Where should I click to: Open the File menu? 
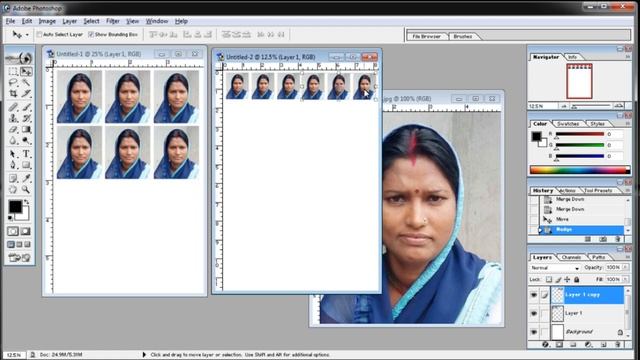pyautogui.click(x=11, y=21)
